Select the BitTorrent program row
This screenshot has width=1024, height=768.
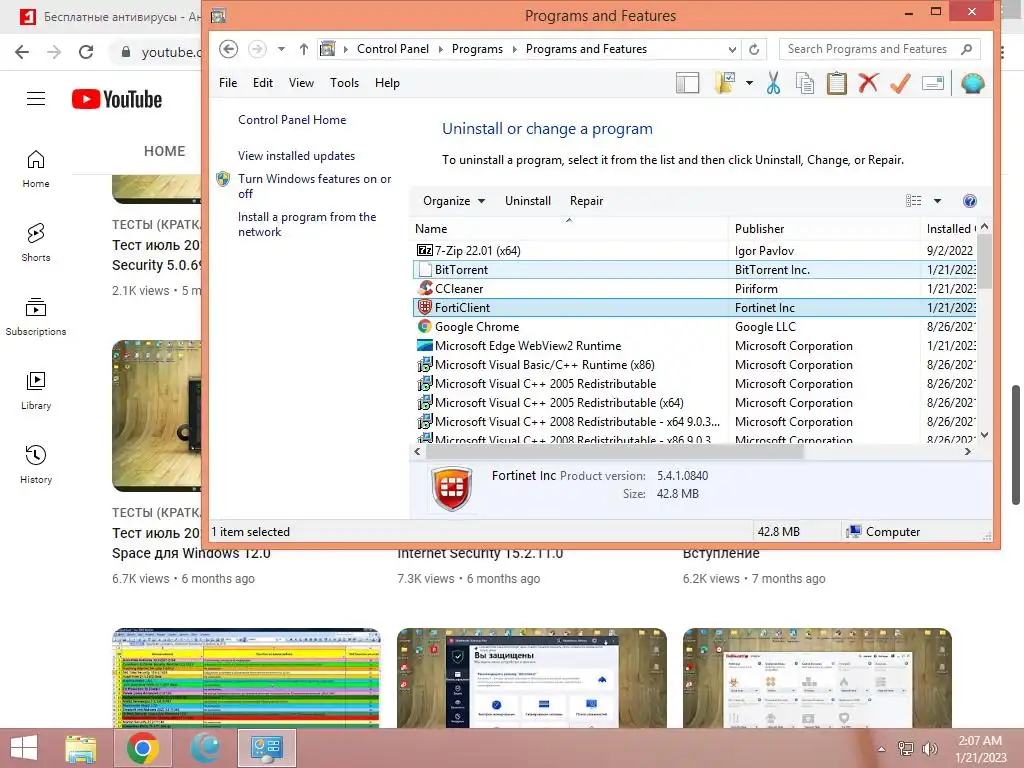pyautogui.click(x=694, y=270)
